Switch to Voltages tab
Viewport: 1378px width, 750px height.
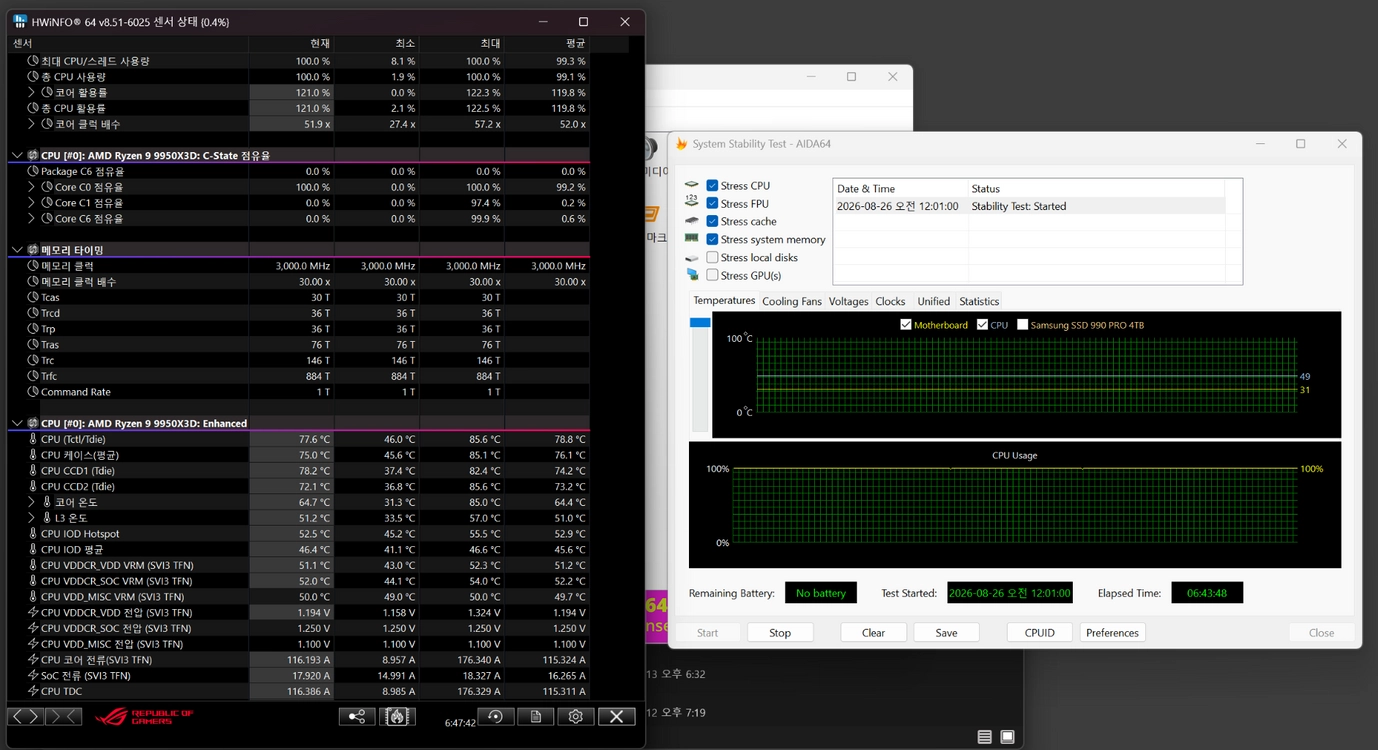pyautogui.click(x=848, y=301)
